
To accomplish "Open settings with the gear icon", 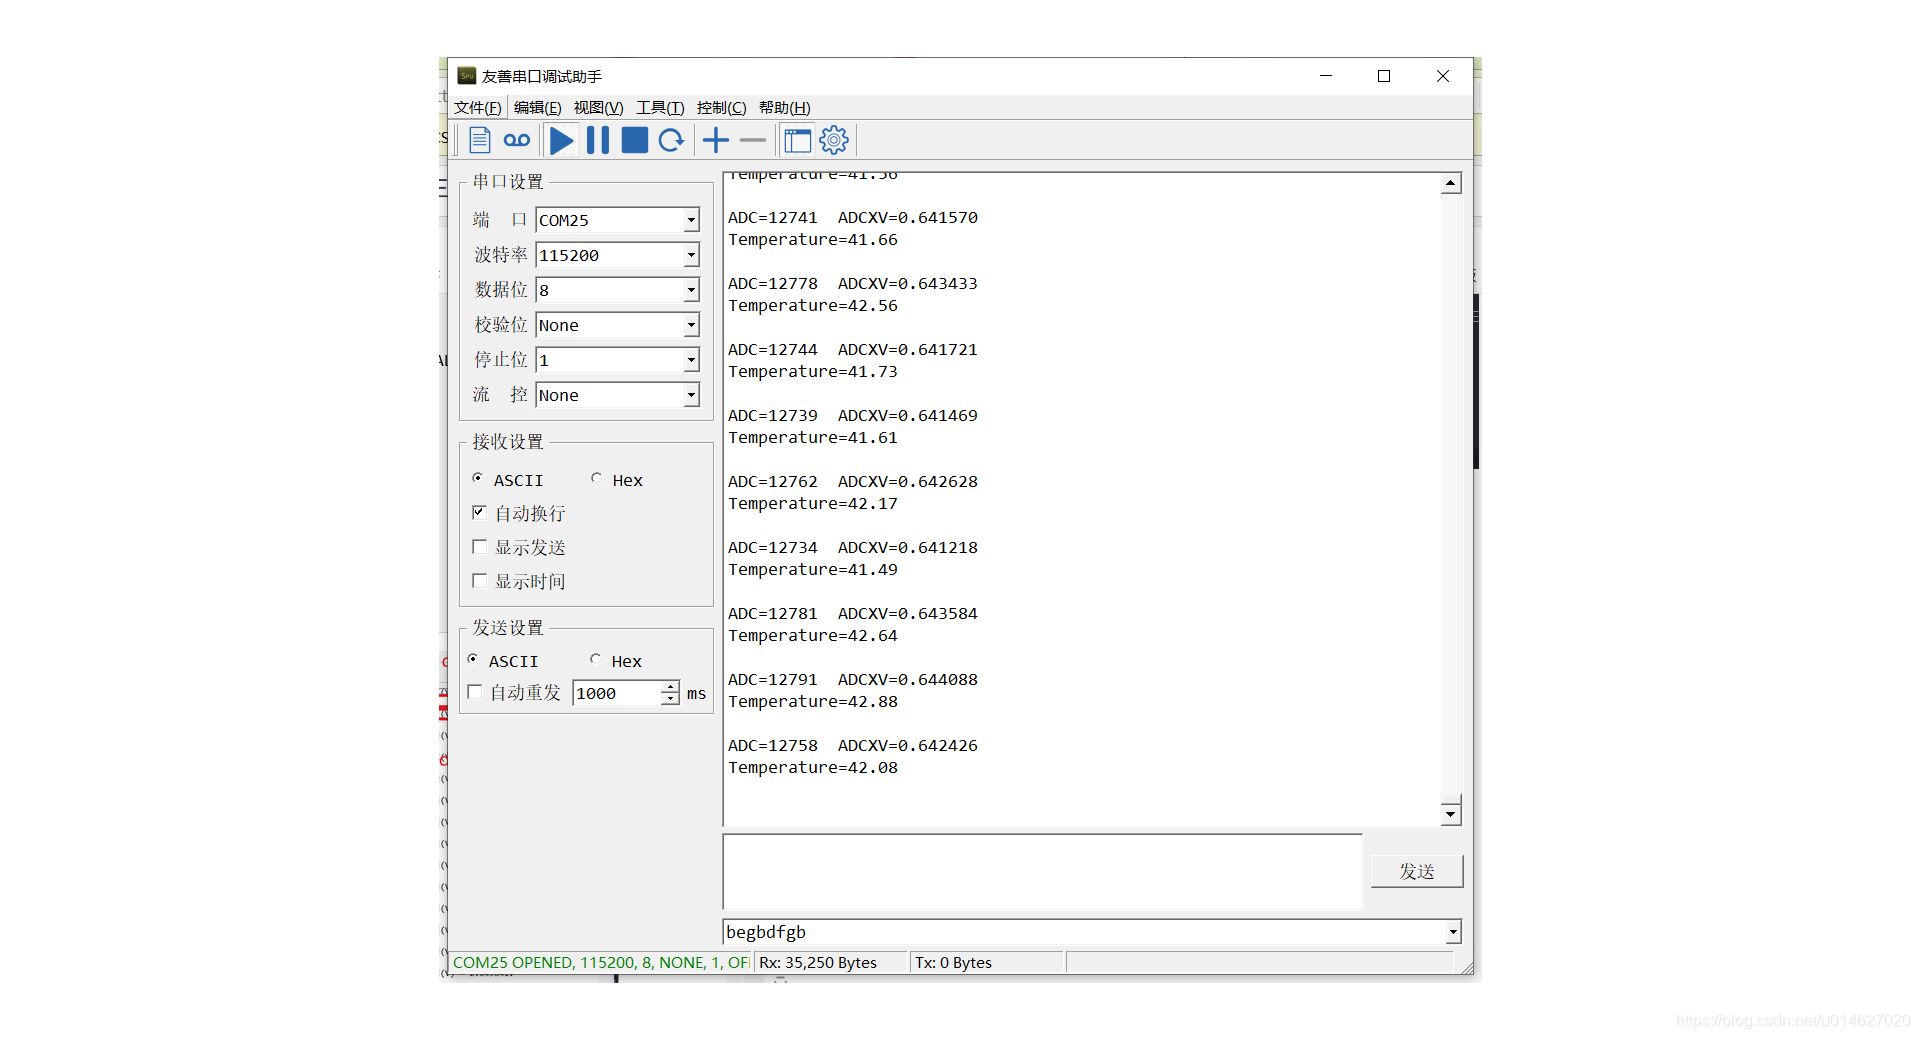I will pyautogui.click(x=834, y=140).
